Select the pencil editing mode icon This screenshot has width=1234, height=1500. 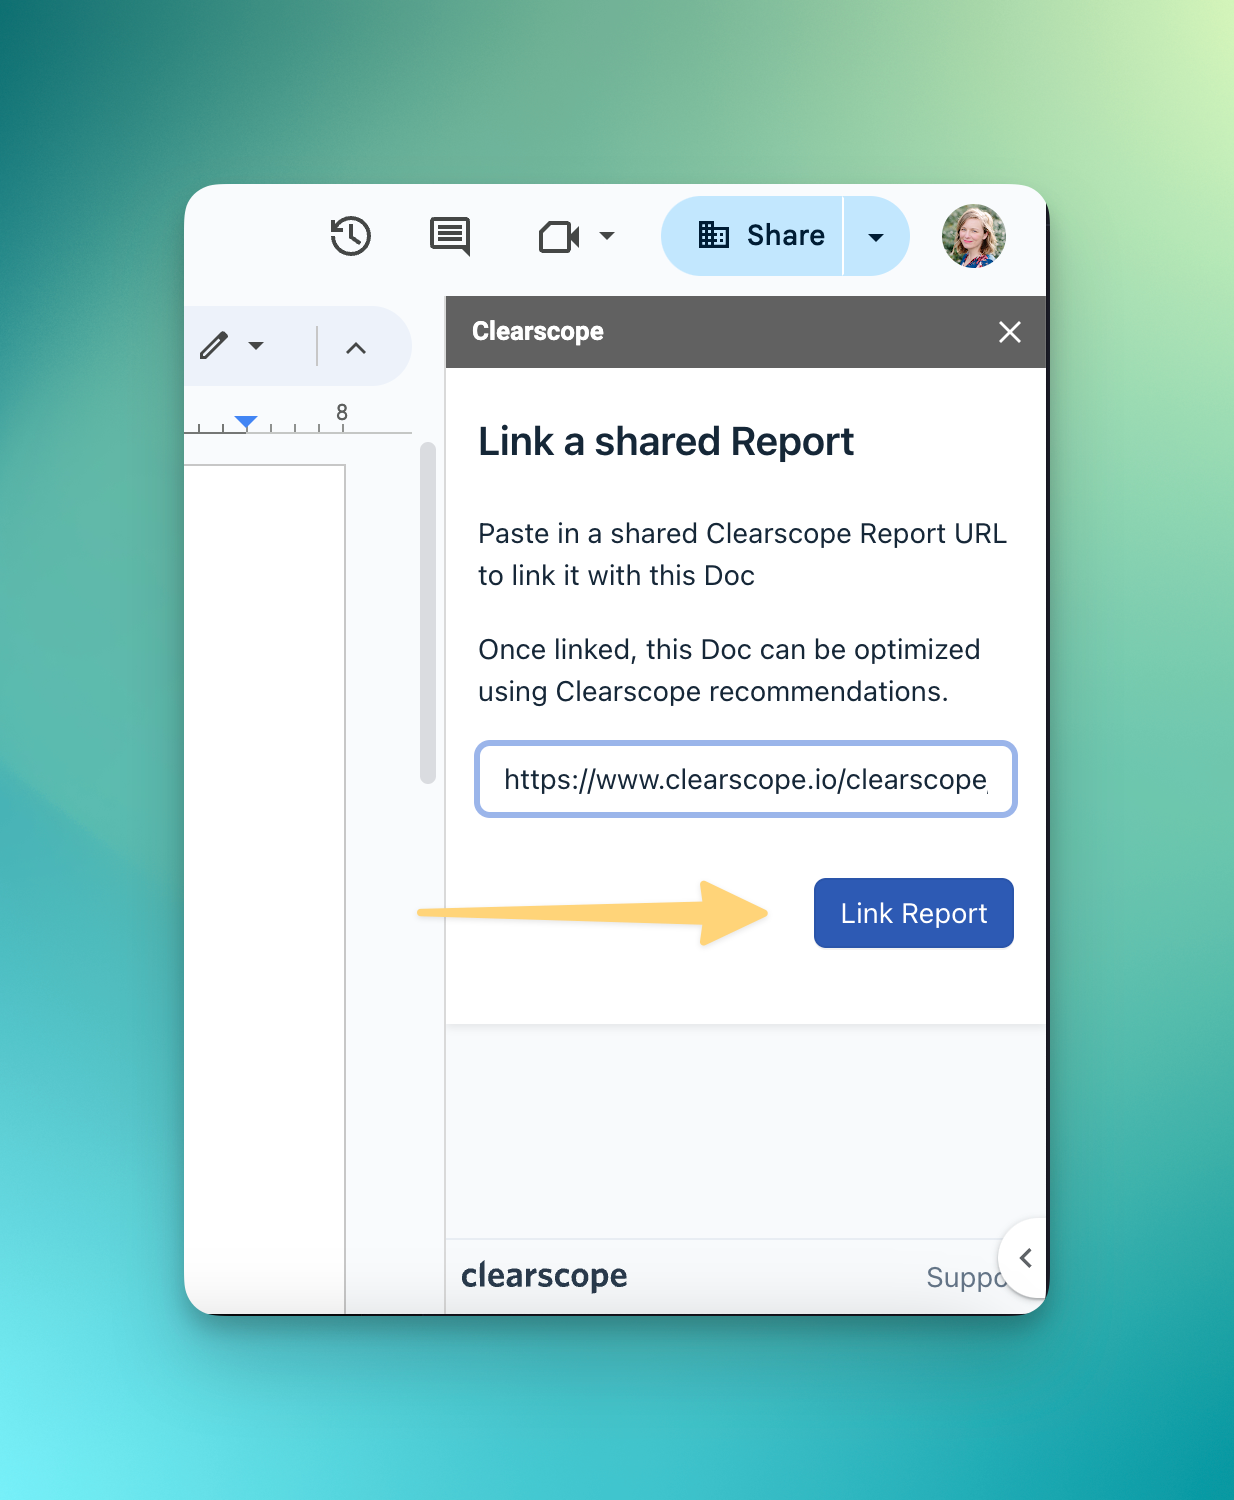click(214, 346)
